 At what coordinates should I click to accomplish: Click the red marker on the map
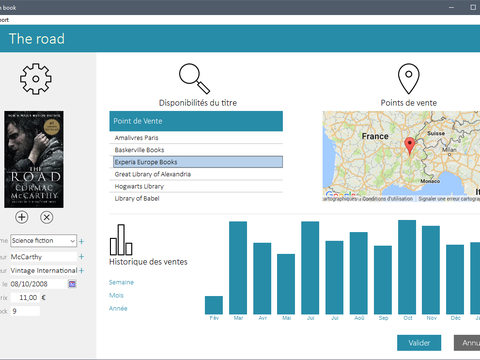coord(410,146)
